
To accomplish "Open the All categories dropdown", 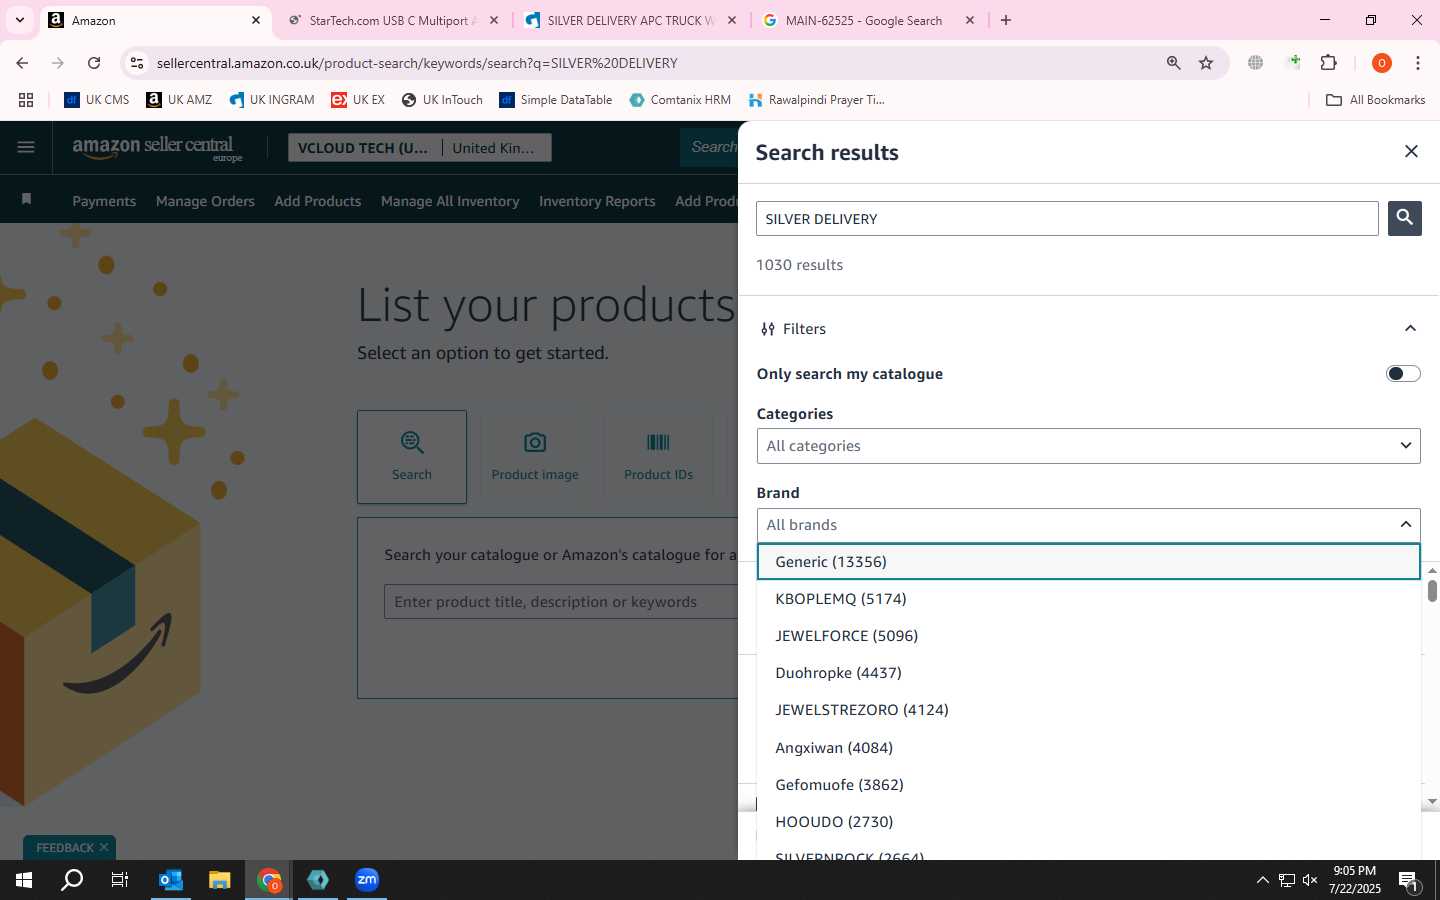I will (x=1089, y=446).
